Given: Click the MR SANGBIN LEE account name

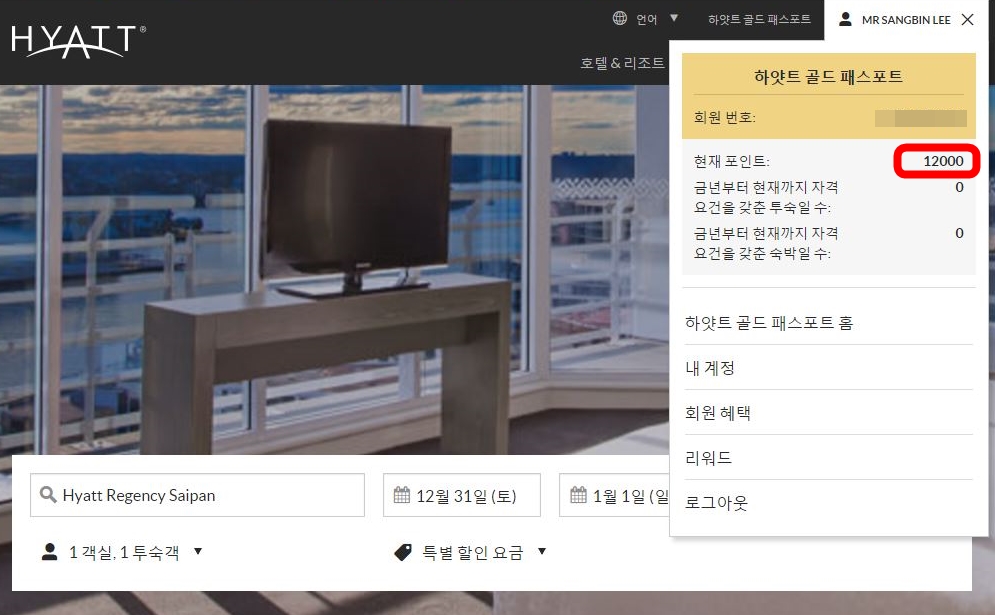Looking at the screenshot, I should coord(906,20).
